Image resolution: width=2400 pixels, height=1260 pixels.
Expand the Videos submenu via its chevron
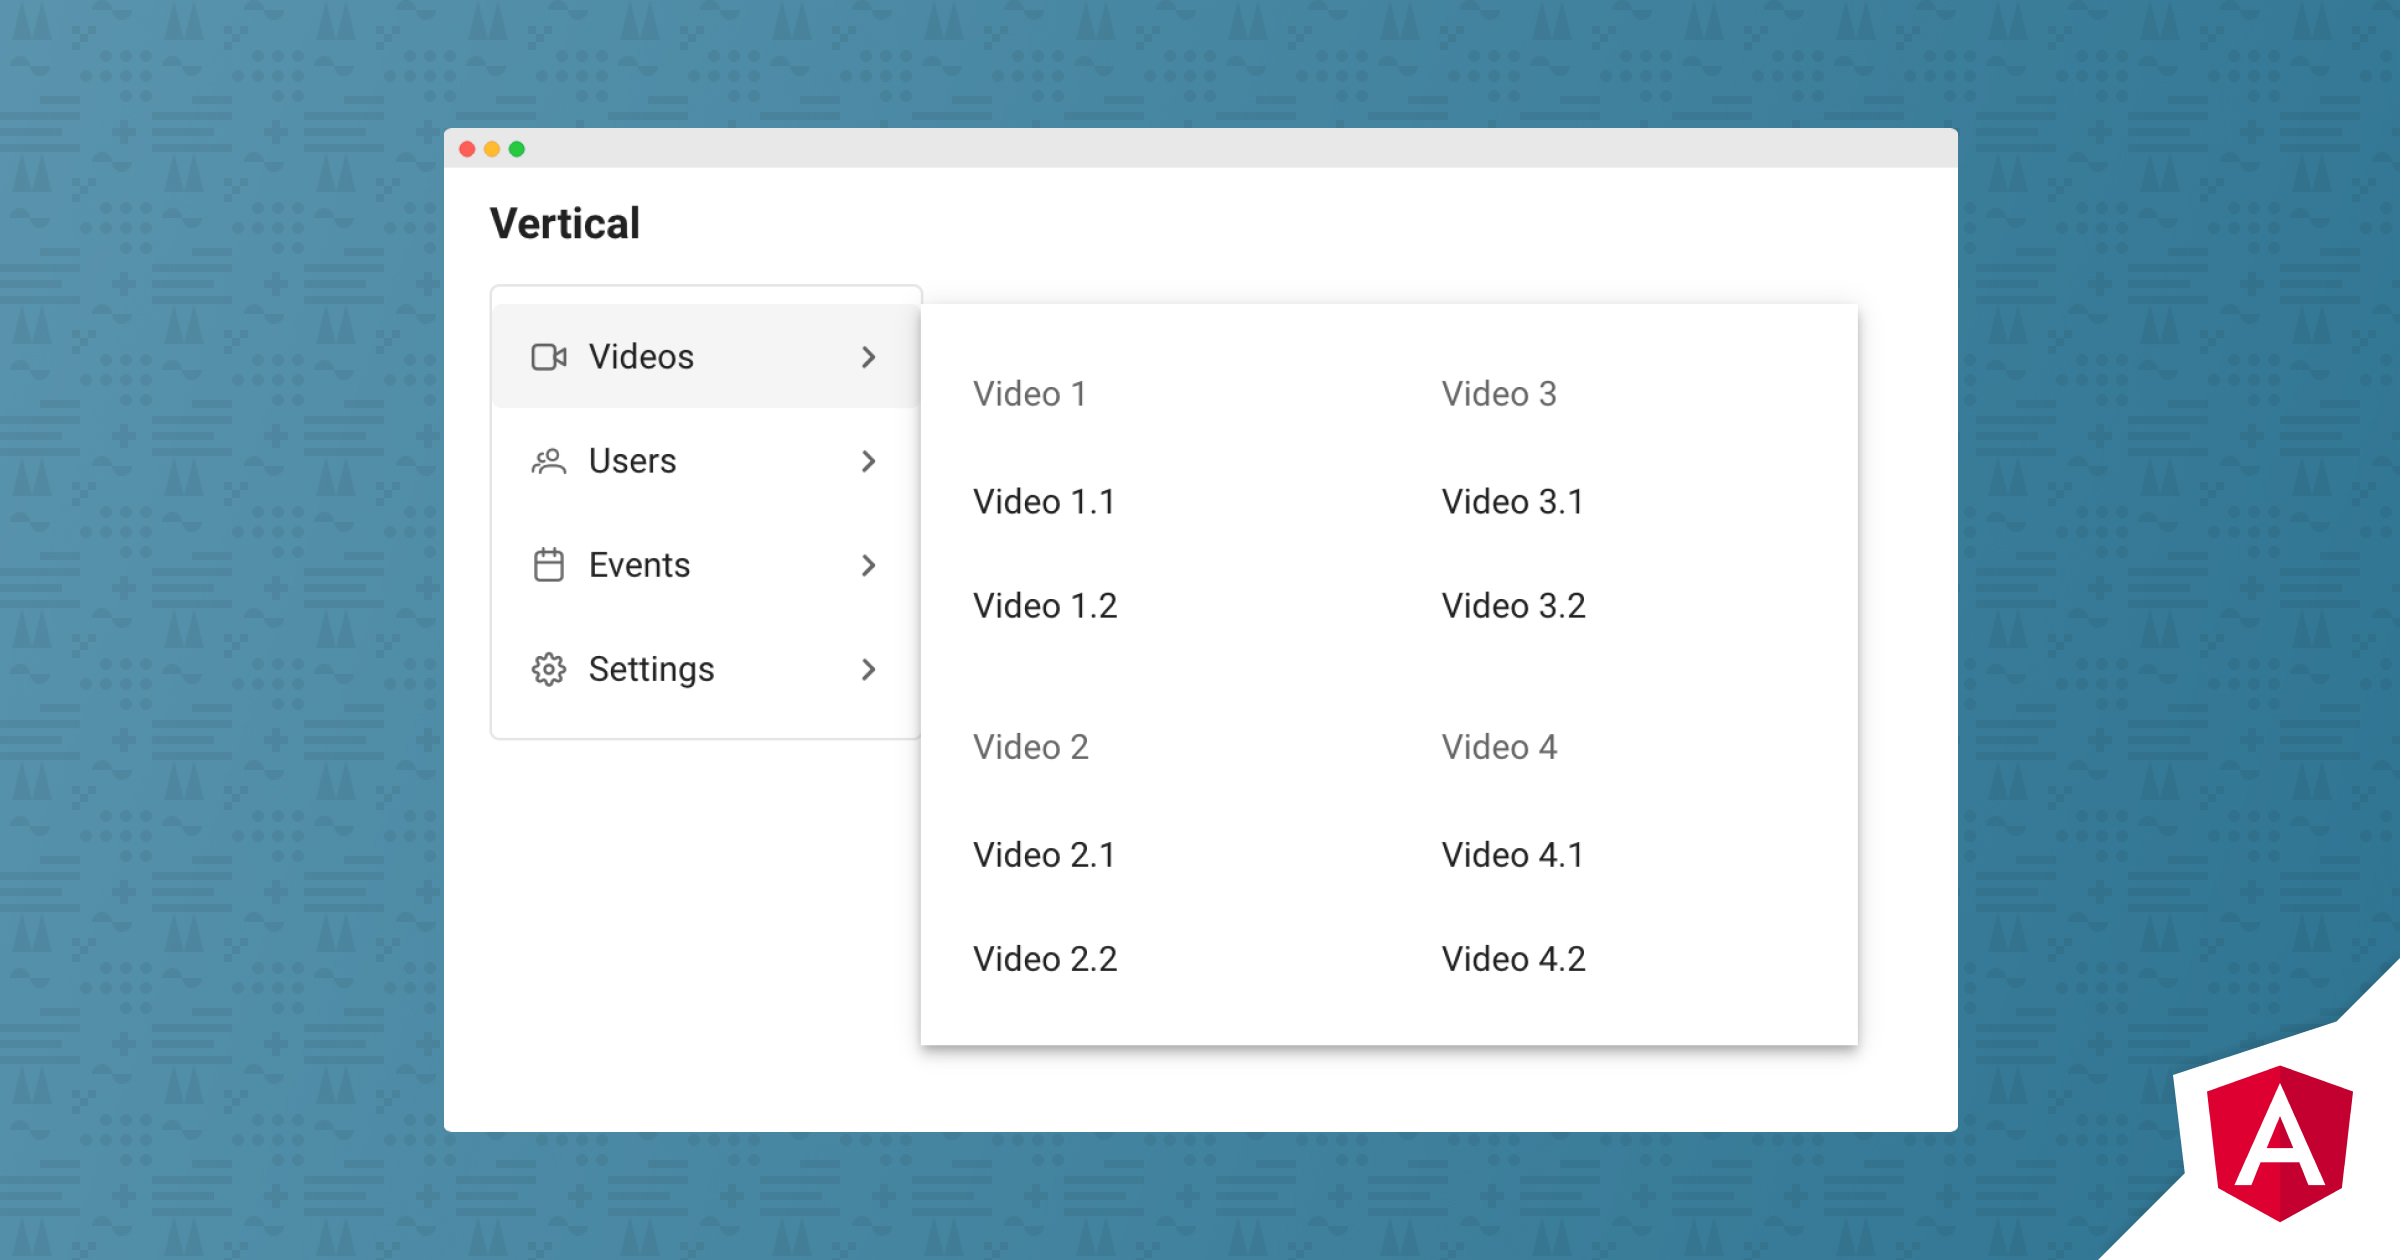pyautogui.click(x=868, y=357)
